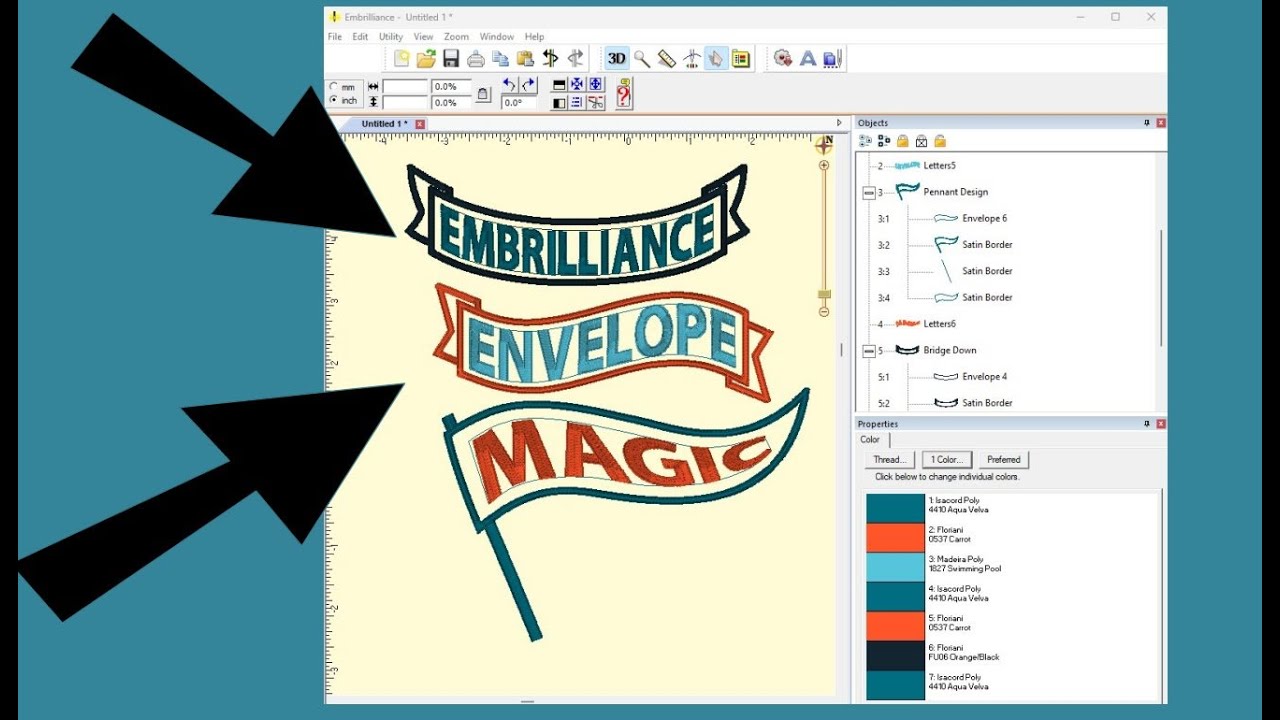Click the rotation angle field showing 0.0°
The height and width of the screenshot is (720, 1280).
tap(519, 102)
